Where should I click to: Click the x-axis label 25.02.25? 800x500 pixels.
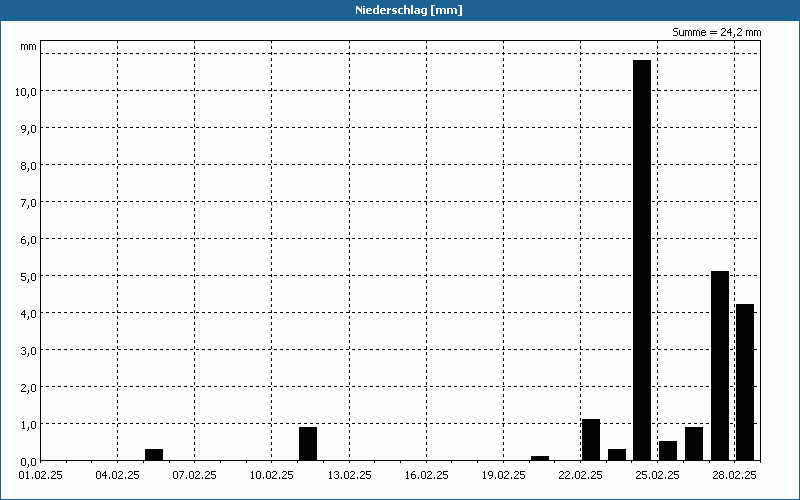point(658,476)
